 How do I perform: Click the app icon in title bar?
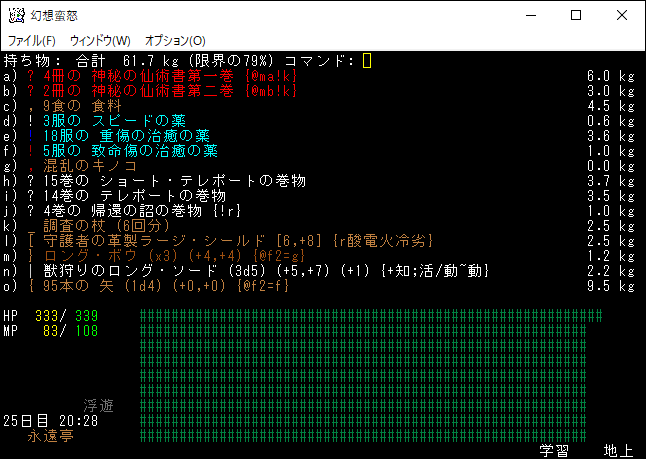click(x=15, y=15)
